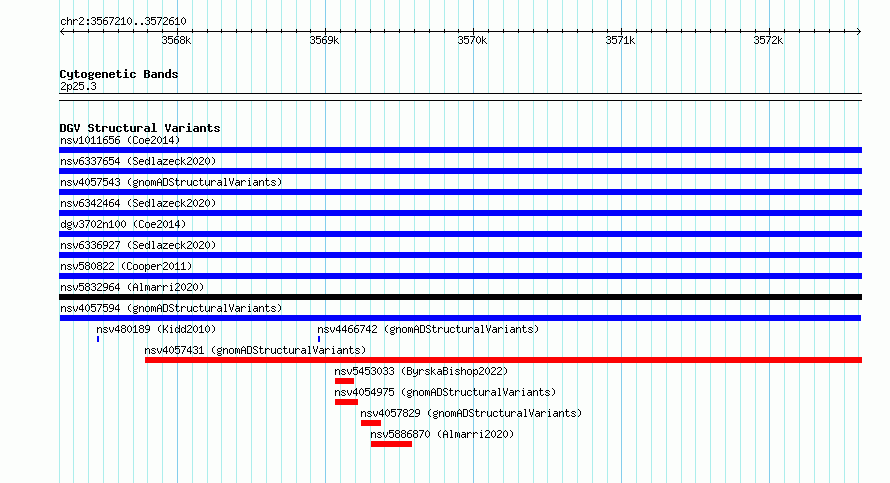Open the red nsv4054975 gnomAD variant bar
Viewport: 890px width, 483px height.
point(346,402)
